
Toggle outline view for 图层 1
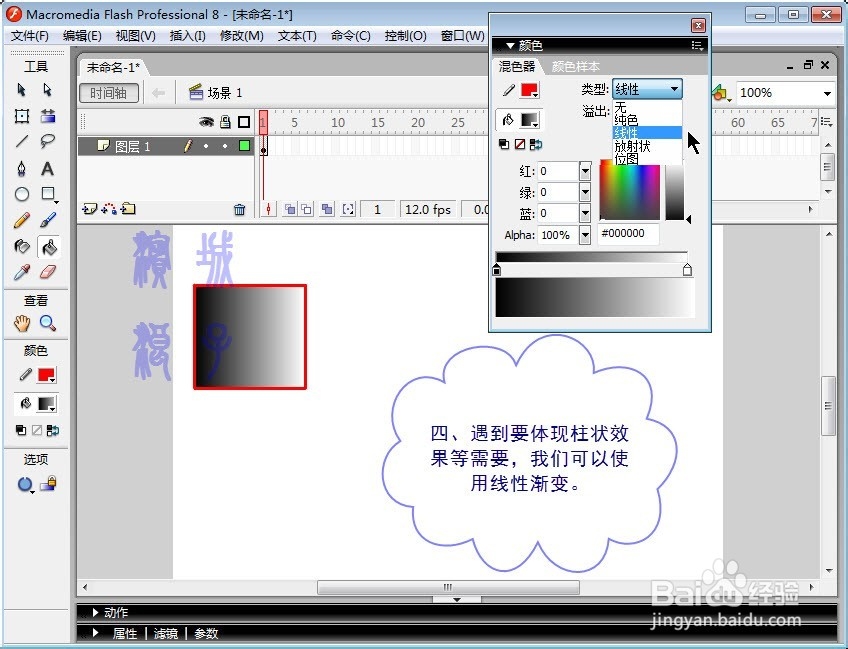pos(245,146)
